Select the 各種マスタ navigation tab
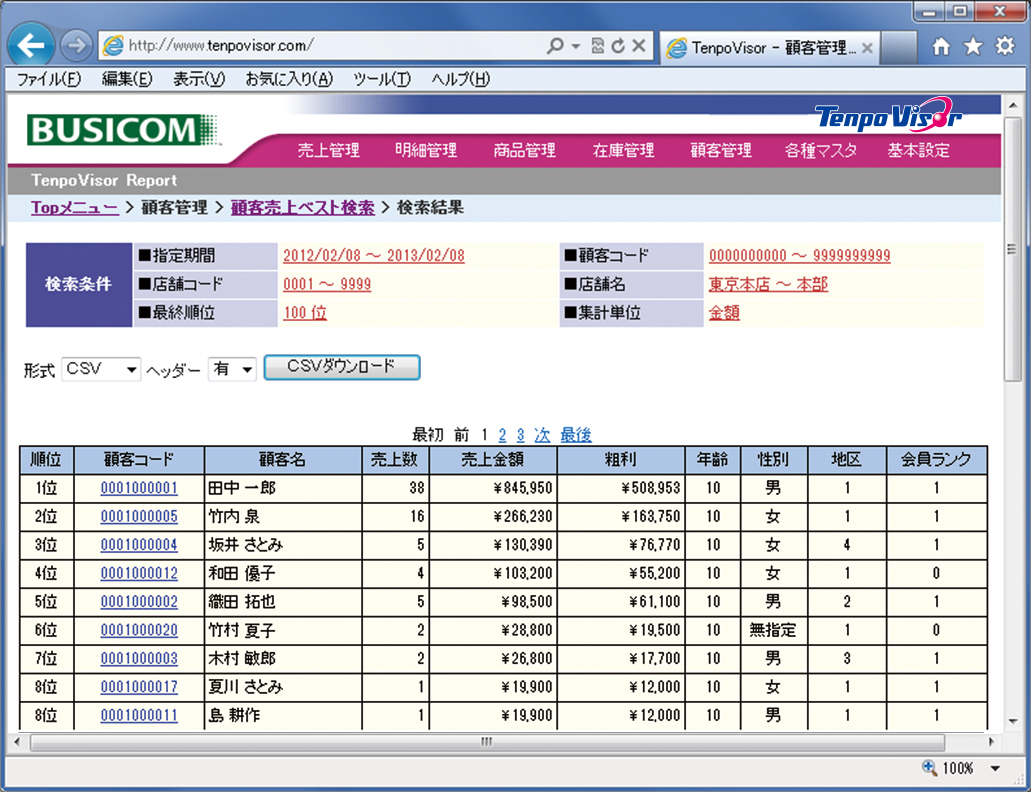 tap(821, 151)
